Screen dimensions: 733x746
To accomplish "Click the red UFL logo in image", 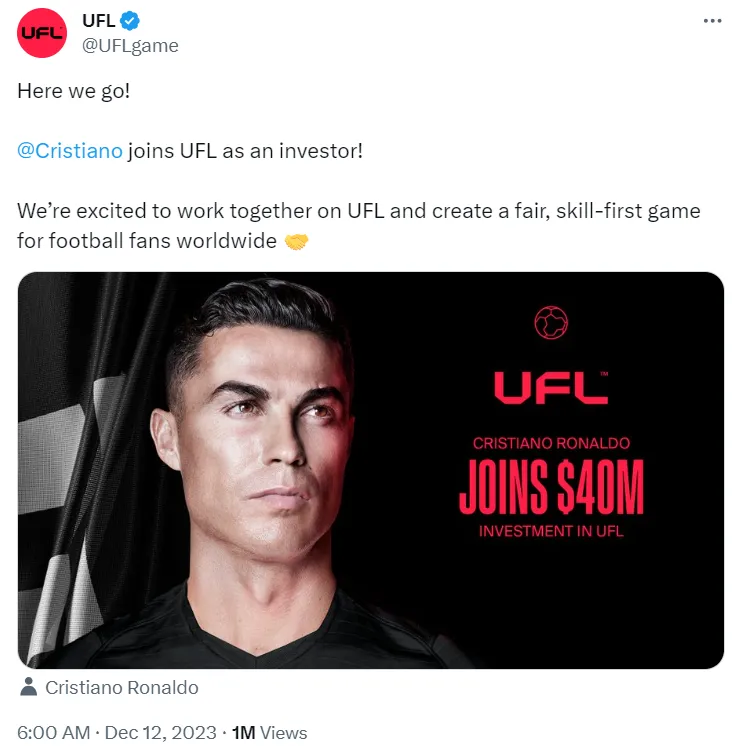I will click(x=551, y=387).
